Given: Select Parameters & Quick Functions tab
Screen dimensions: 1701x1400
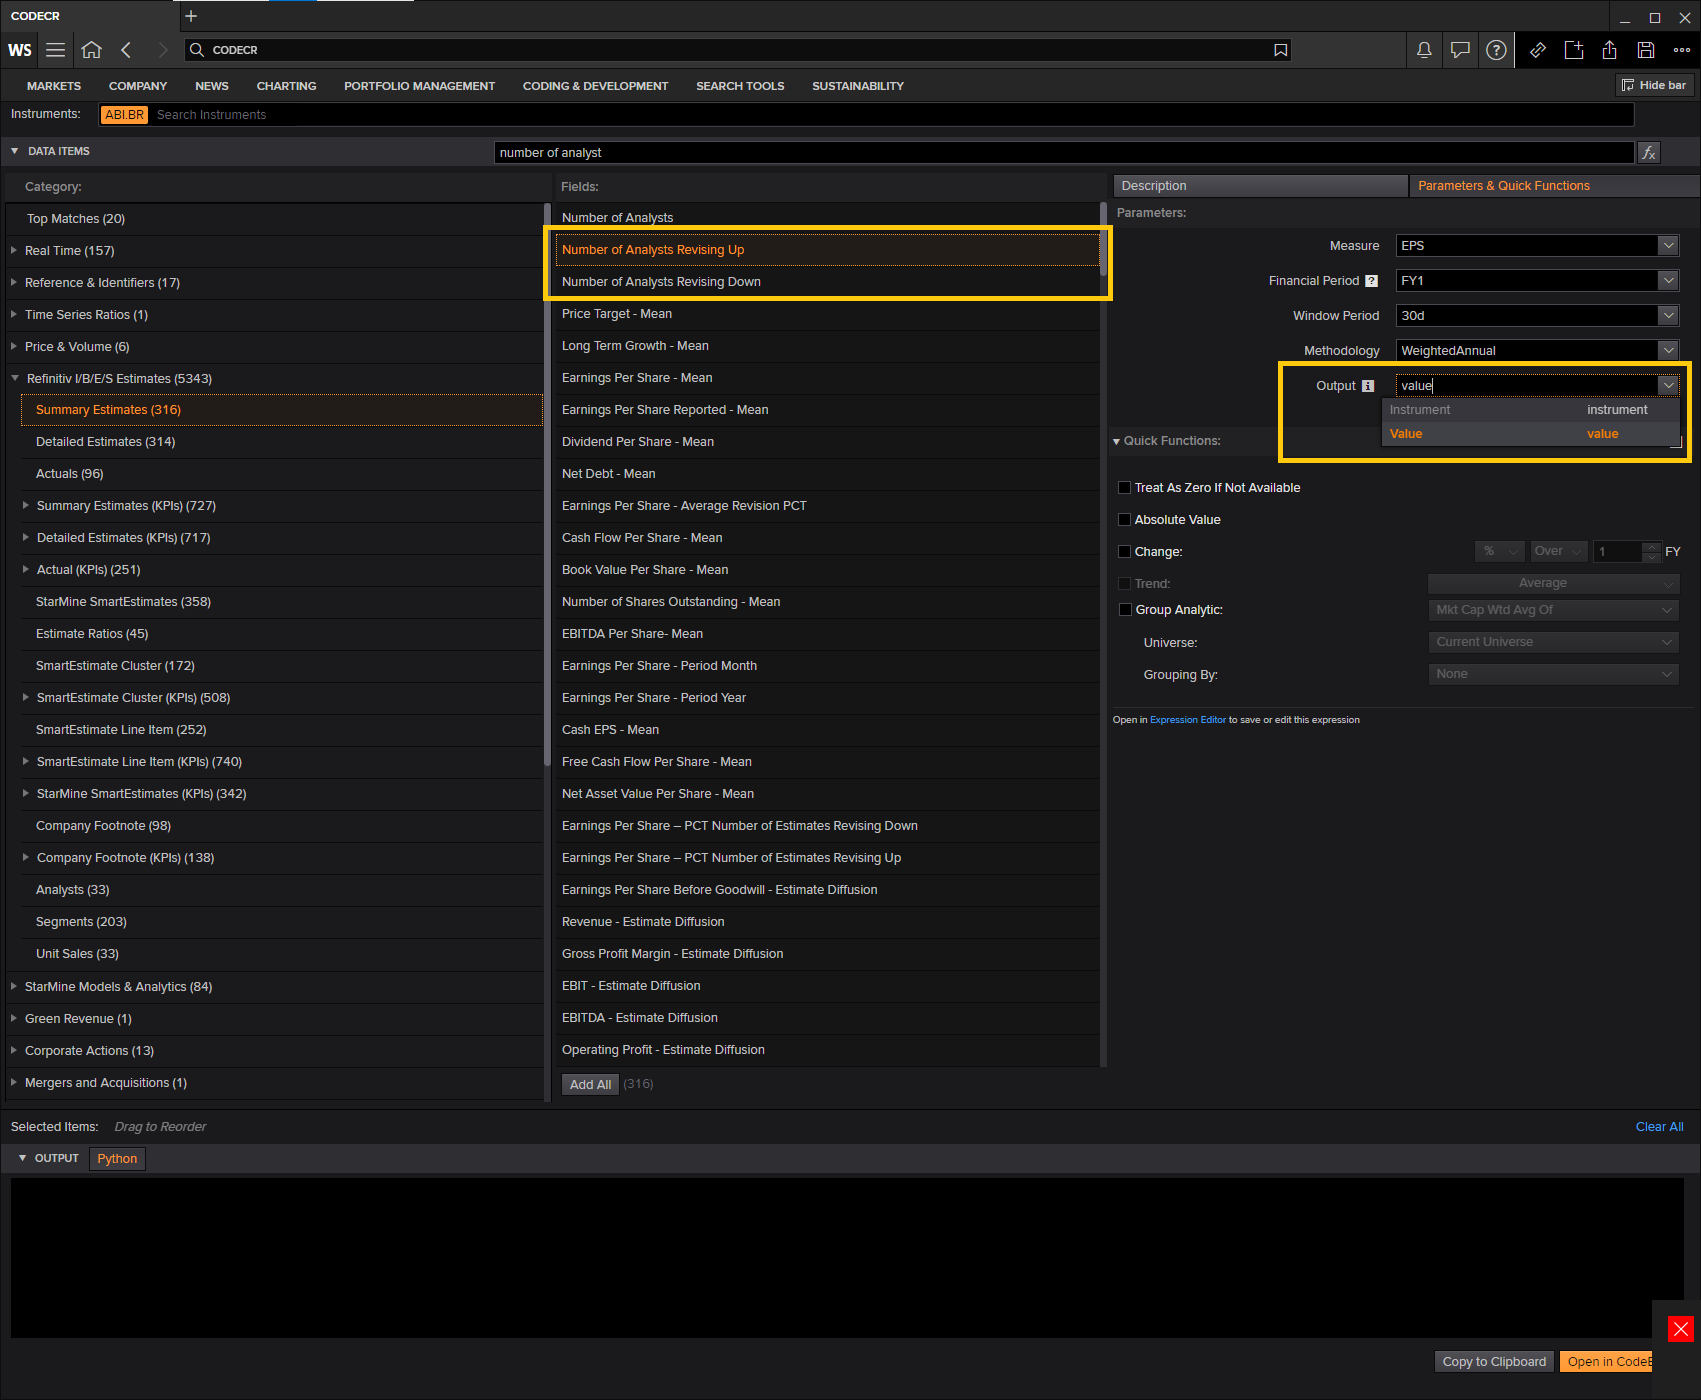Looking at the screenshot, I should [1554, 186].
